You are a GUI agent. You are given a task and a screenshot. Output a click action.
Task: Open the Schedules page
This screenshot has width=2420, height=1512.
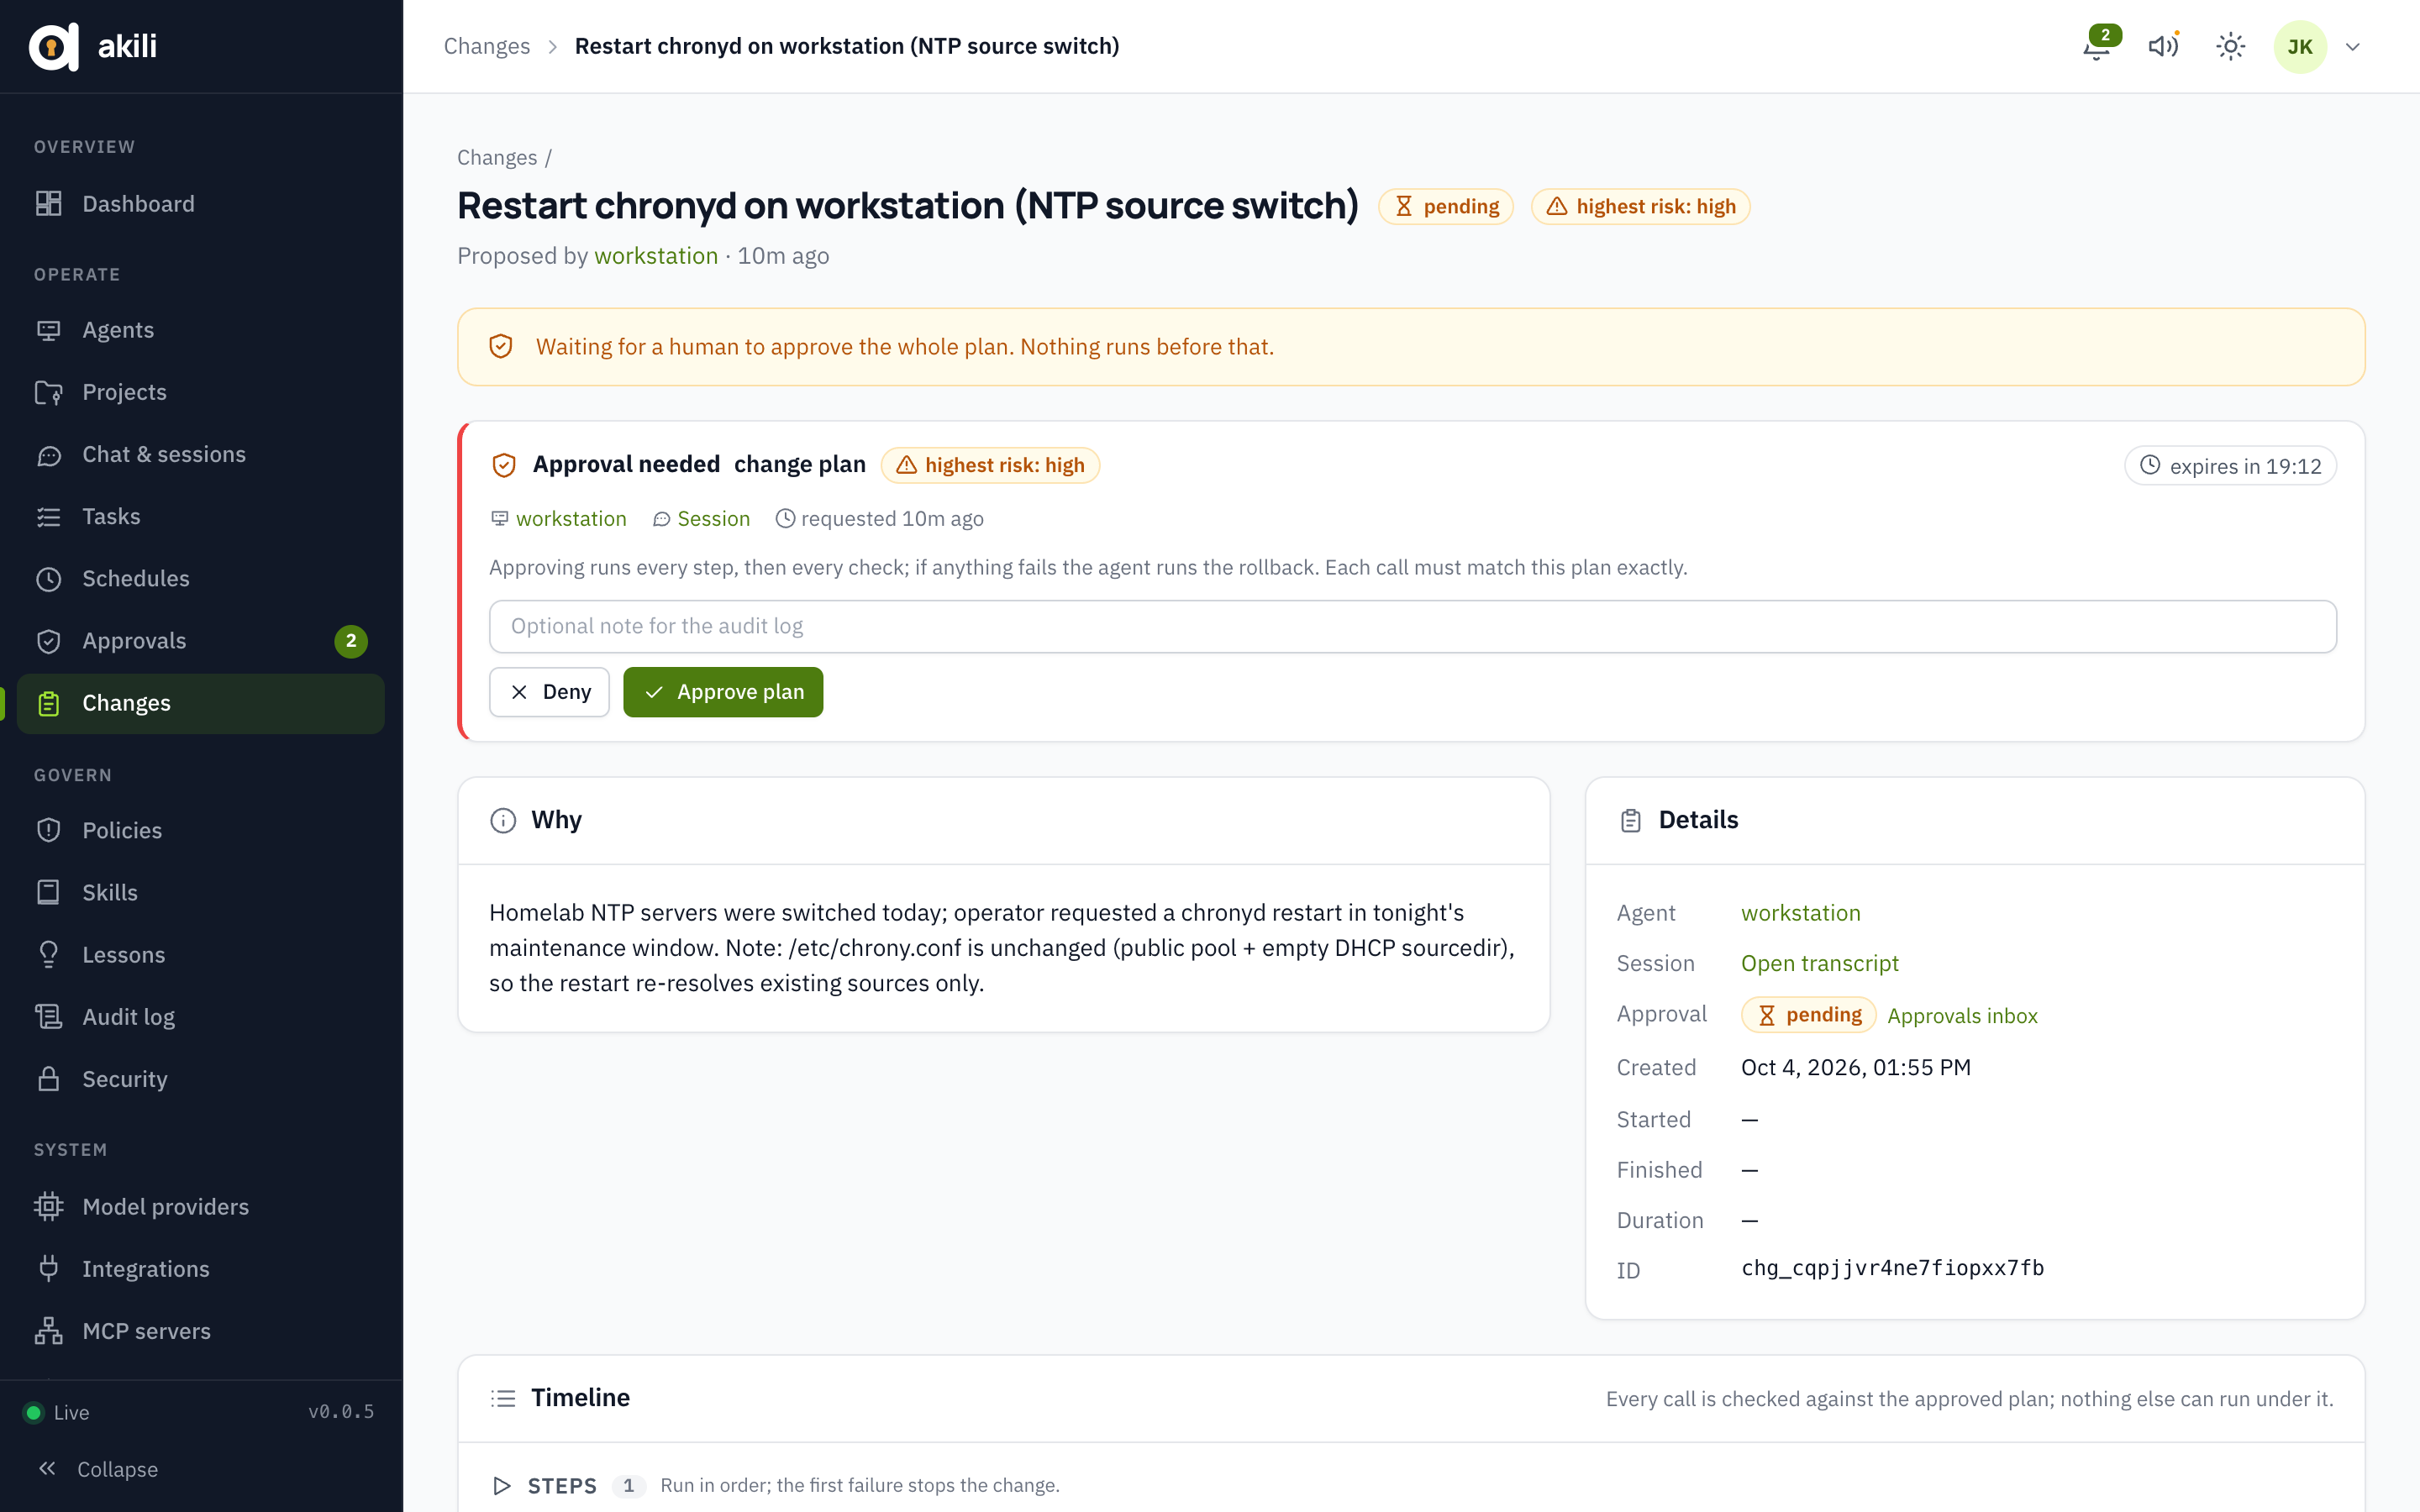click(201, 578)
